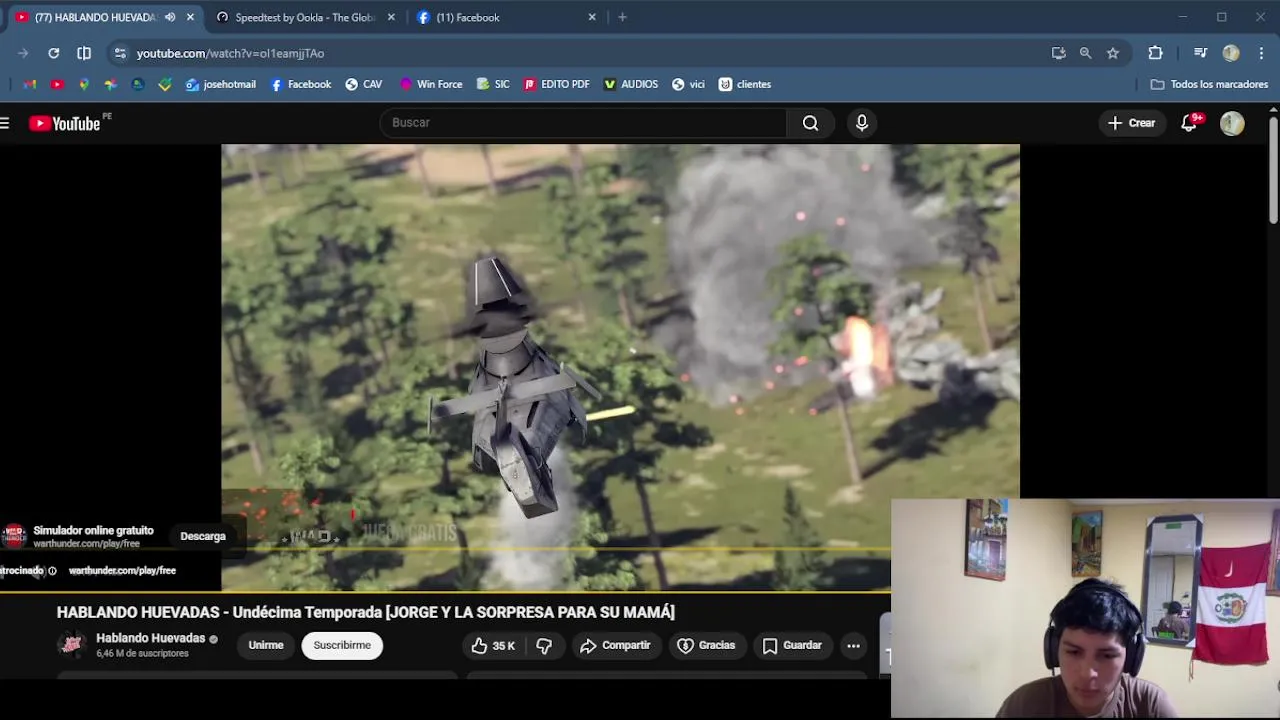Save video with Guardar button
This screenshot has height=720, width=1280.
[x=792, y=646]
